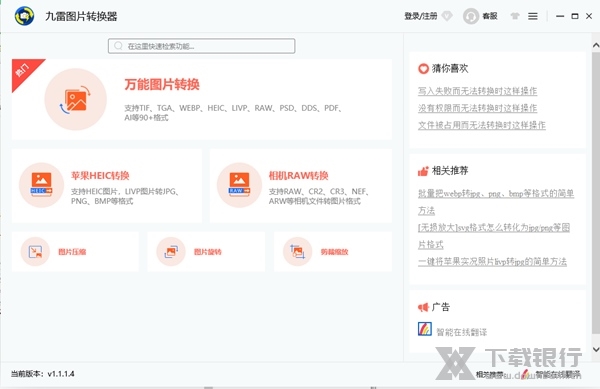The width and height of the screenshot is (600, 389).
Task: Click 登录/注册 to log in
Action: [x=421, y=16]
